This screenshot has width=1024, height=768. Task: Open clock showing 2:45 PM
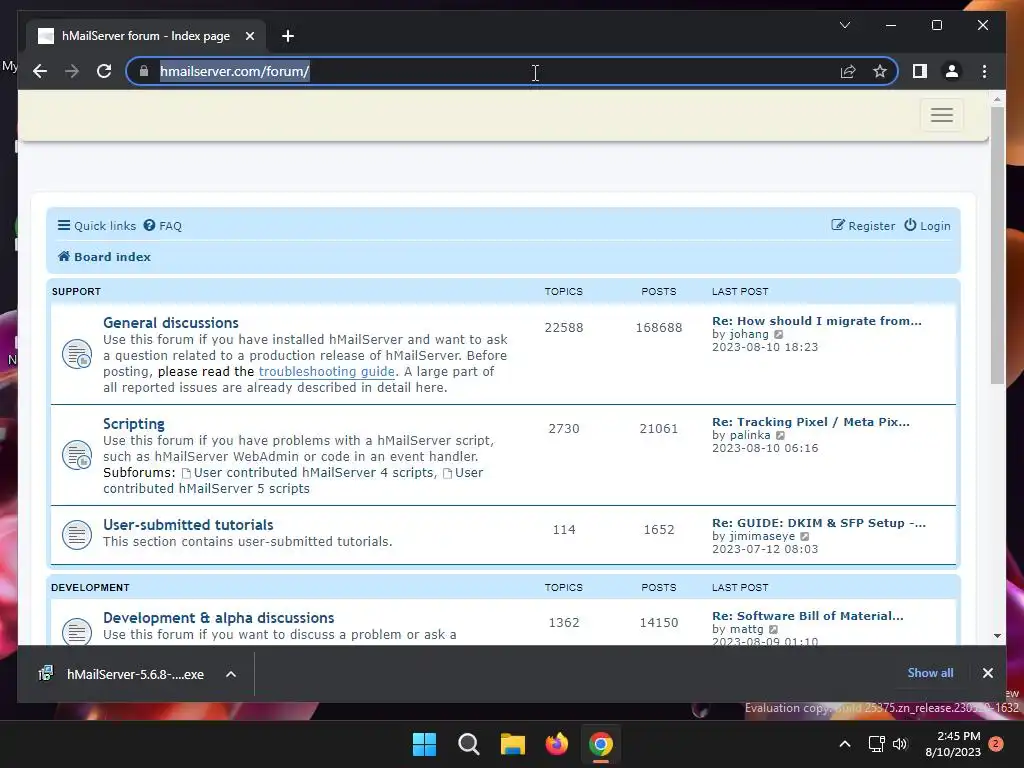click(953, 744)
